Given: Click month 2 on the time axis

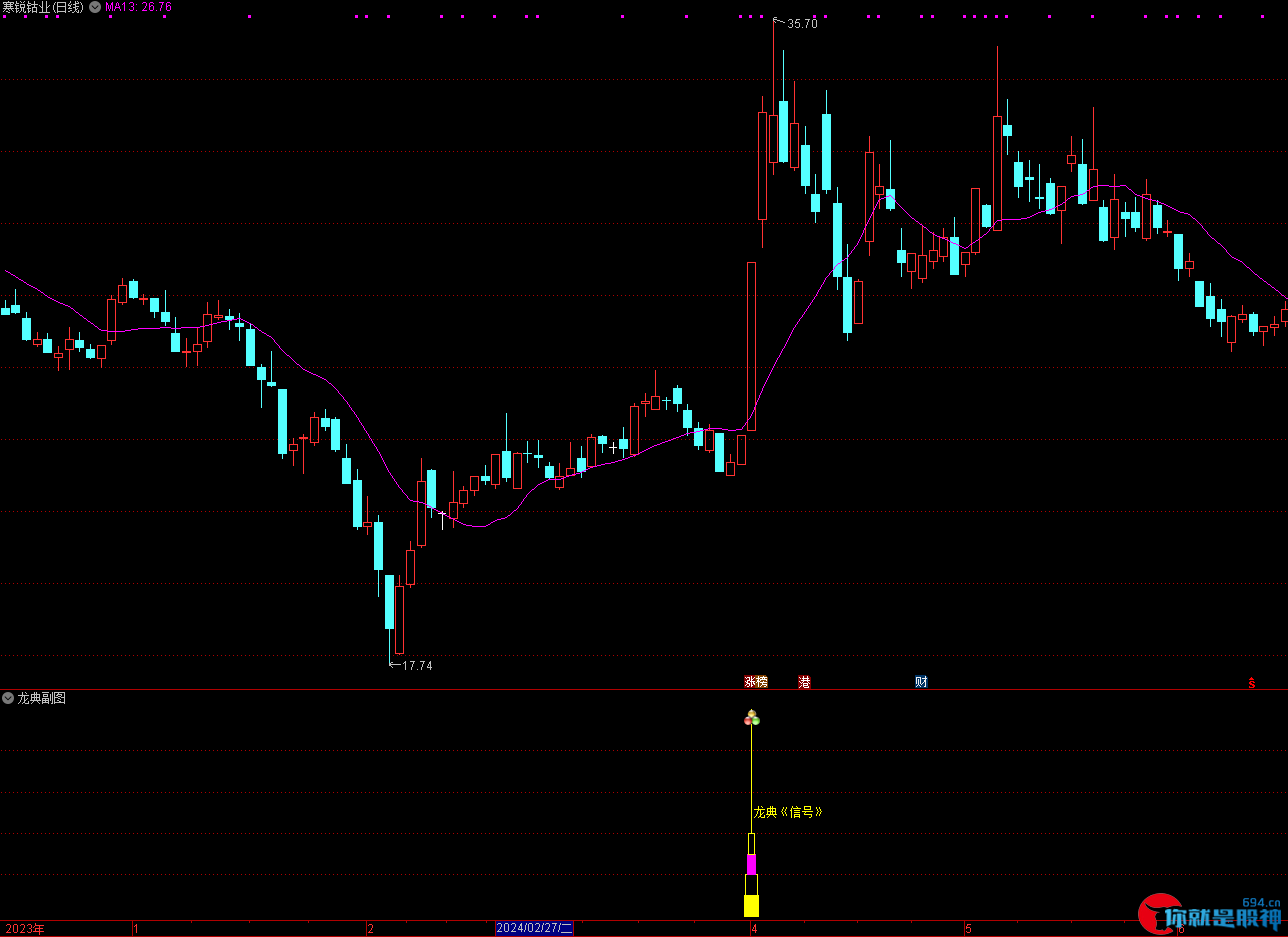Looking at the screenshot, I should tap(371, 928).
